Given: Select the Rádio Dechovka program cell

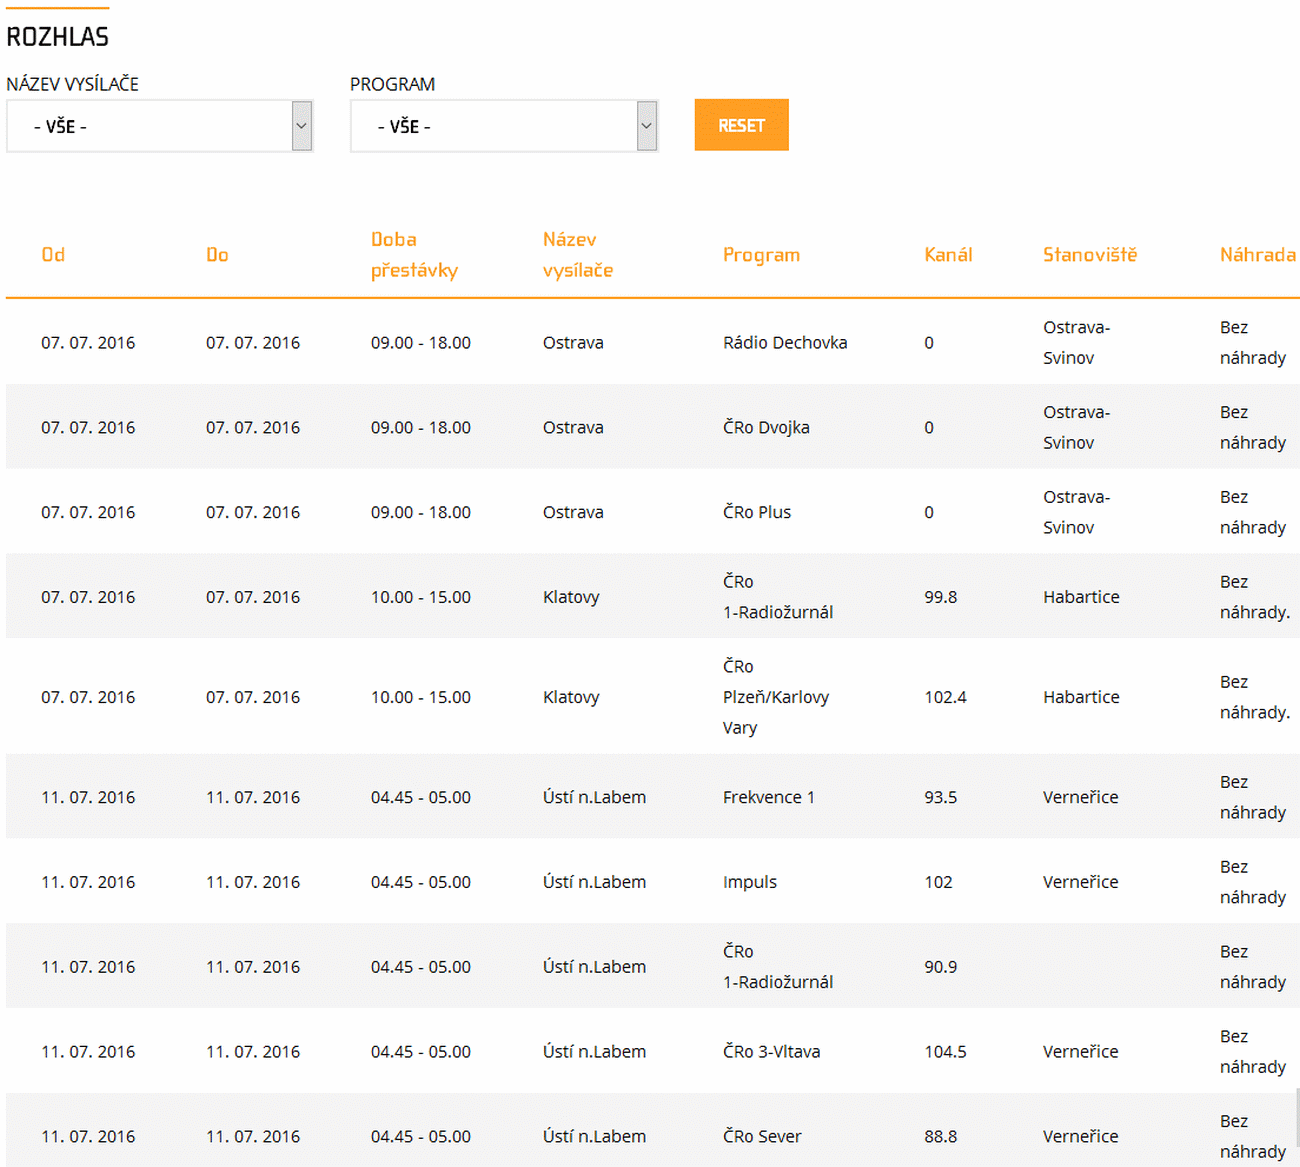Looking at the screenshot, I should [x=785, y=343].
